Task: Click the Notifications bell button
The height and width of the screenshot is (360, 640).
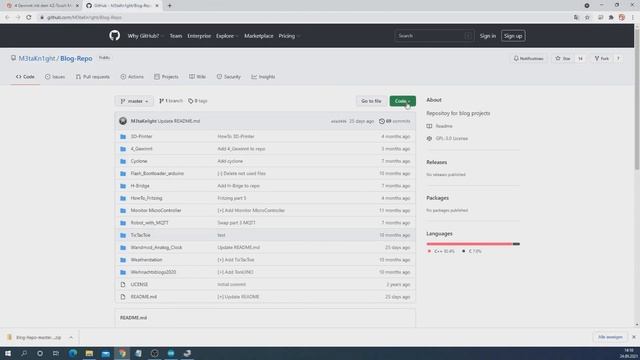Action: click(x=528, y=59)
